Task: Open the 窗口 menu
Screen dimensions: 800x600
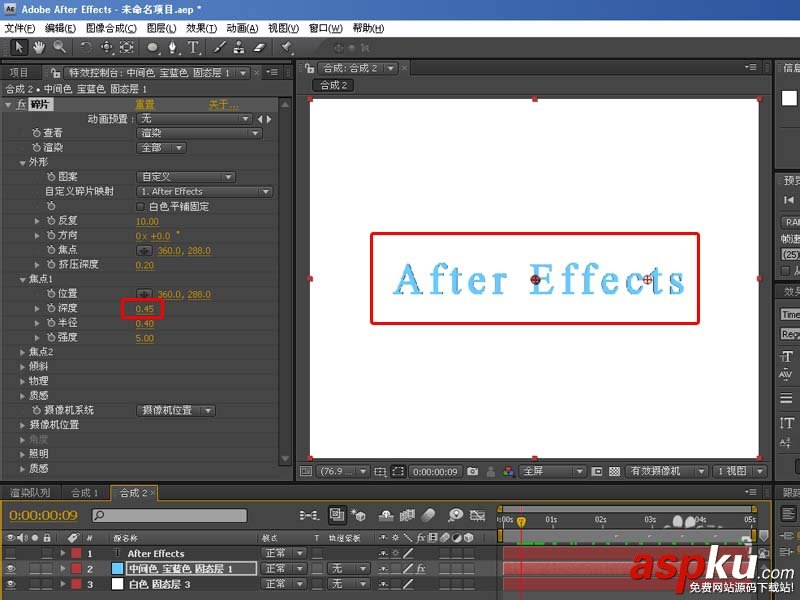Action: tap(326, 28)
